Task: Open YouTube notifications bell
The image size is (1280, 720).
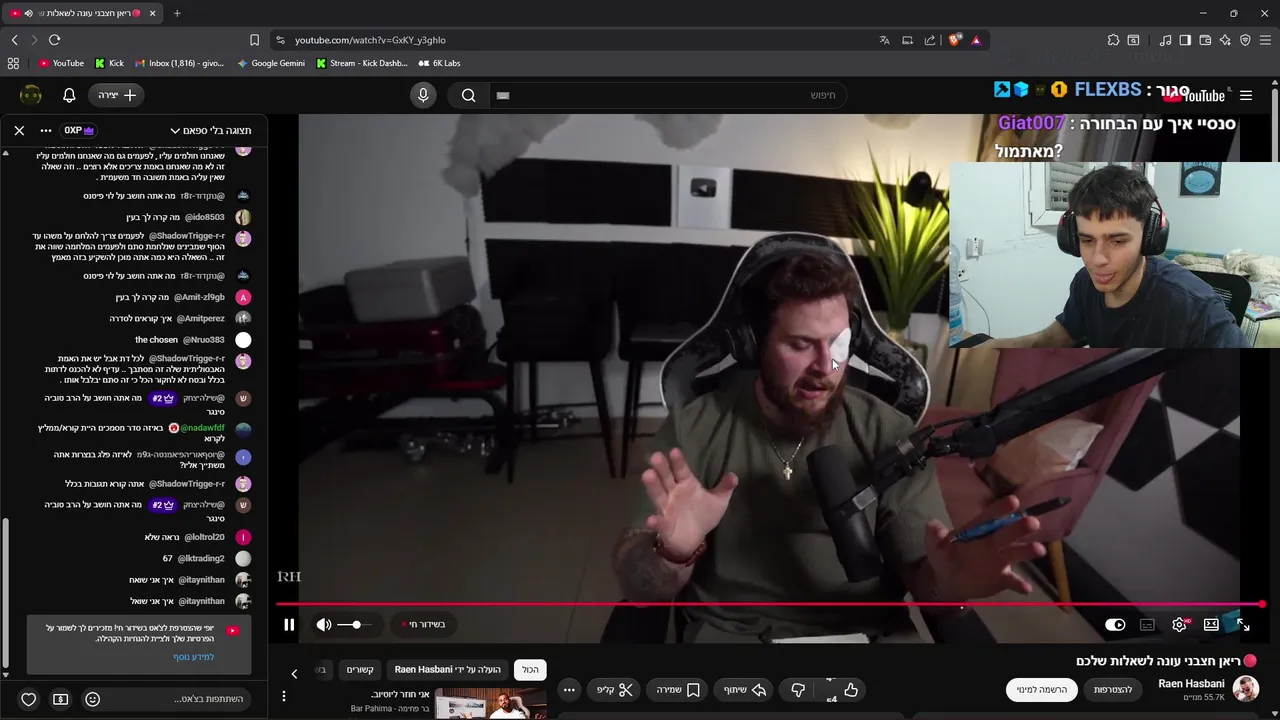Action: (x=69, y=95)
